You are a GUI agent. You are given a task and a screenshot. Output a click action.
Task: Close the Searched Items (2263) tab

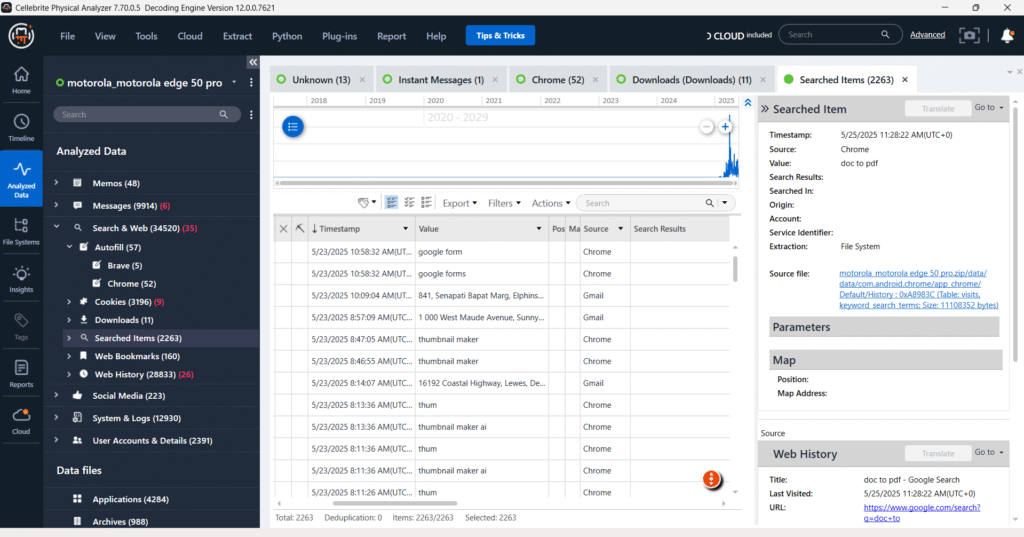904,80
